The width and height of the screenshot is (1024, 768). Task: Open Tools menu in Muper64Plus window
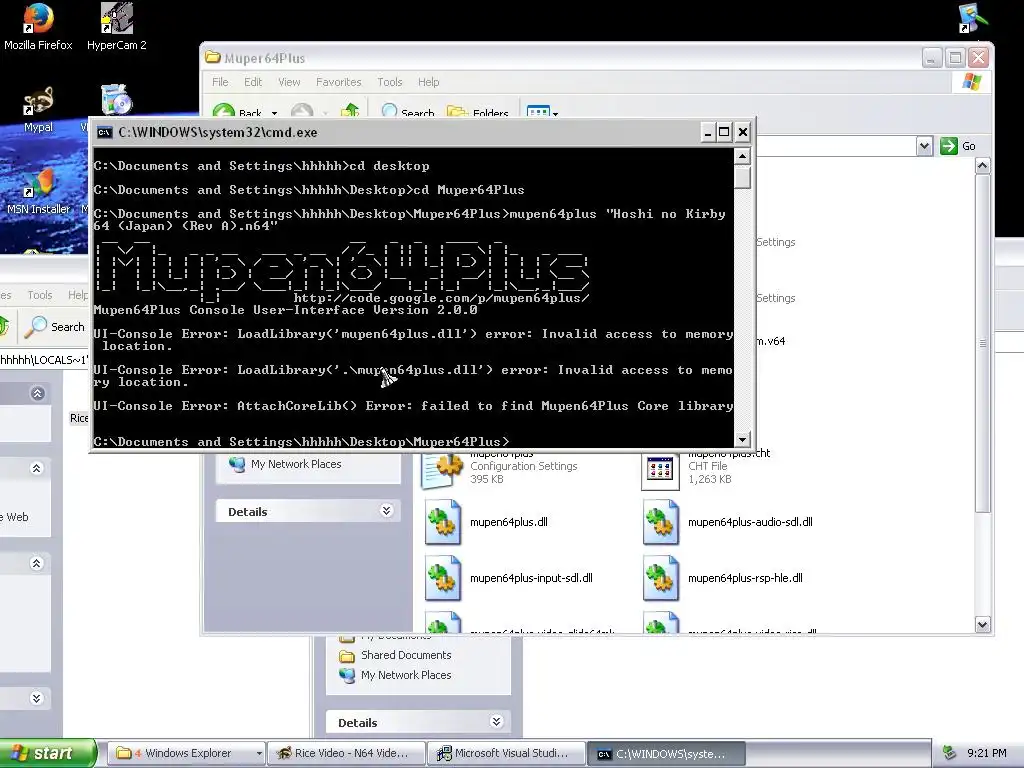pos(389,82)
